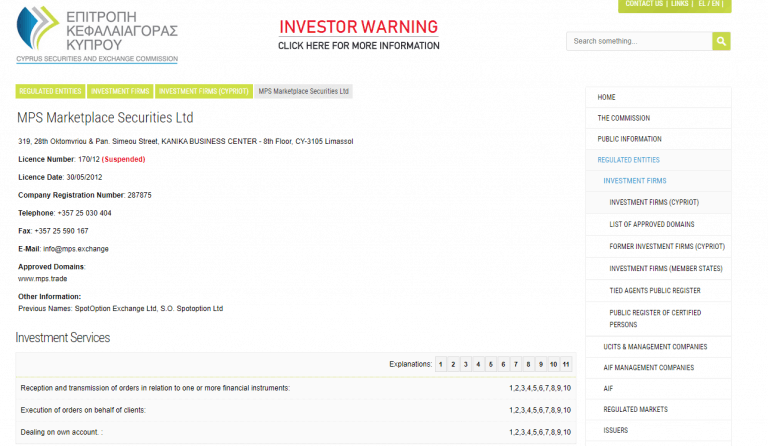This screenshot has width=768, height=446.
Task: Click Click Here For More Information text
Action: 359,46
